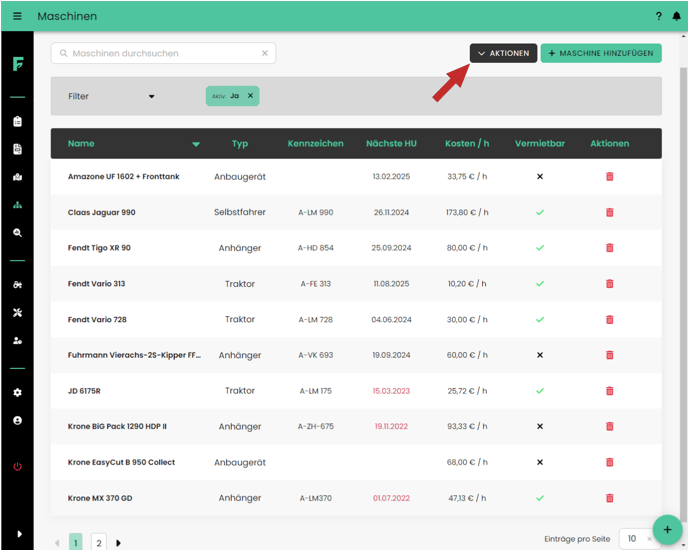Screen dimensions: 688x550
Task: Delete Fendt Vario 728 entry
Action: point(609,320)
